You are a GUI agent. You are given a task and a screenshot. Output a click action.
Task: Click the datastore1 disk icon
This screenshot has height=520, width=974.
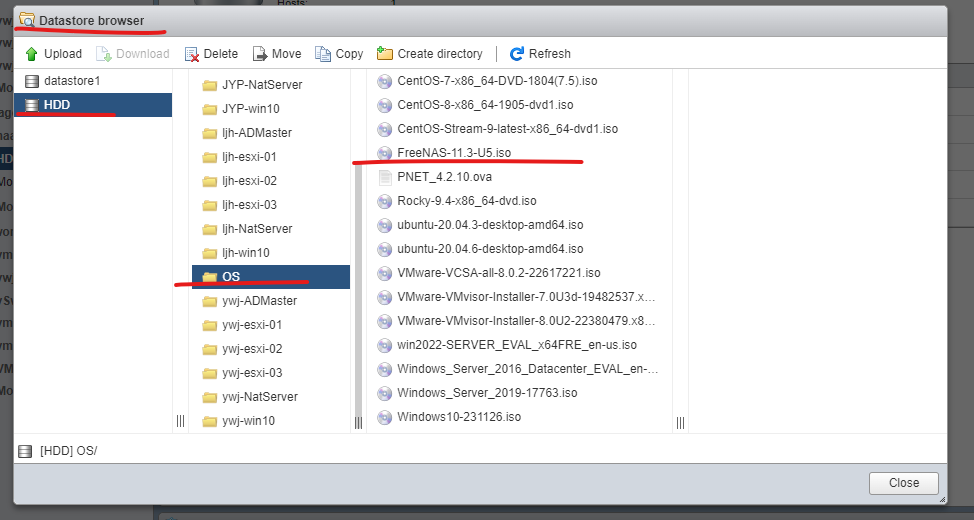(32, 81)
